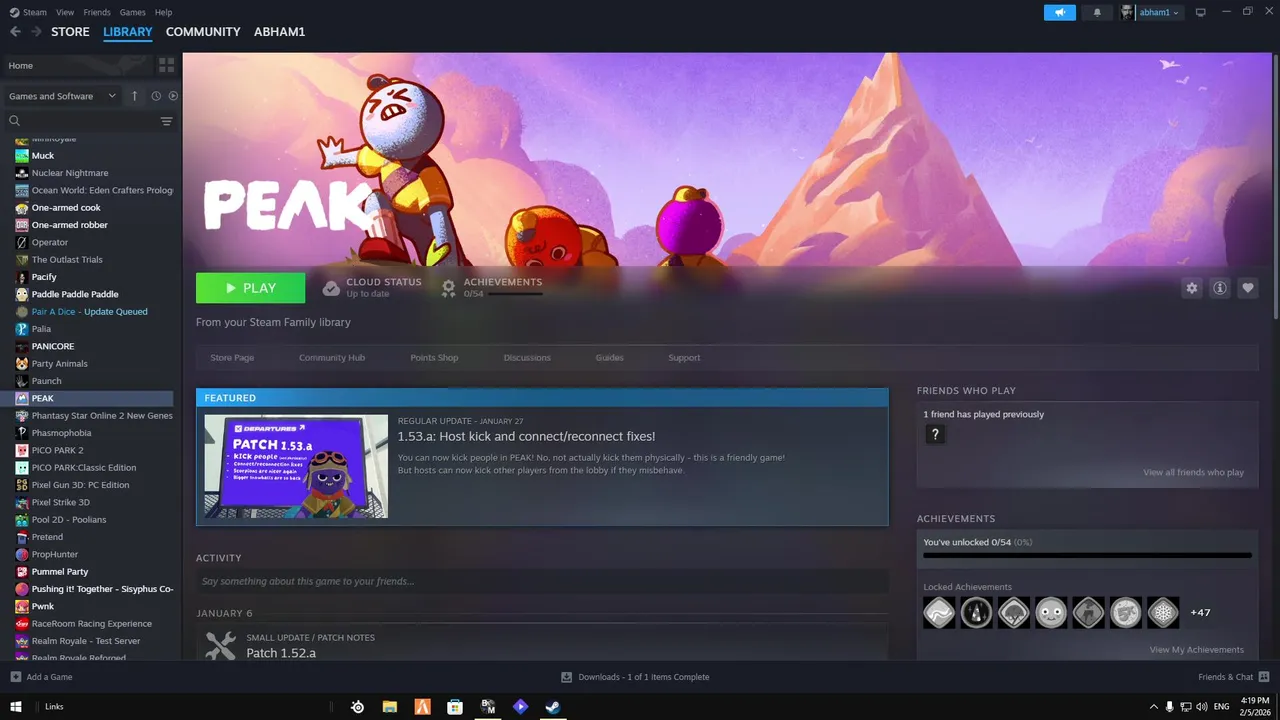Switch to Big Picture mode monitor icon

[x=1201, y=12]
